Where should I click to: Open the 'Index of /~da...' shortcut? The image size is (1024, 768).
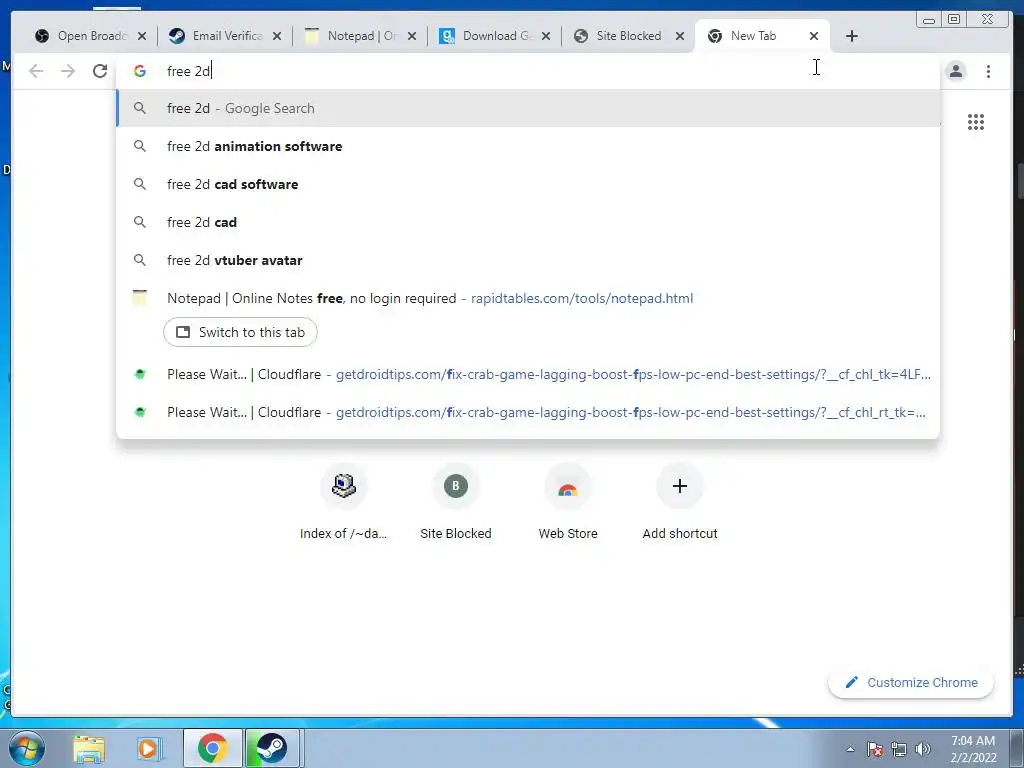coord(344,503)
